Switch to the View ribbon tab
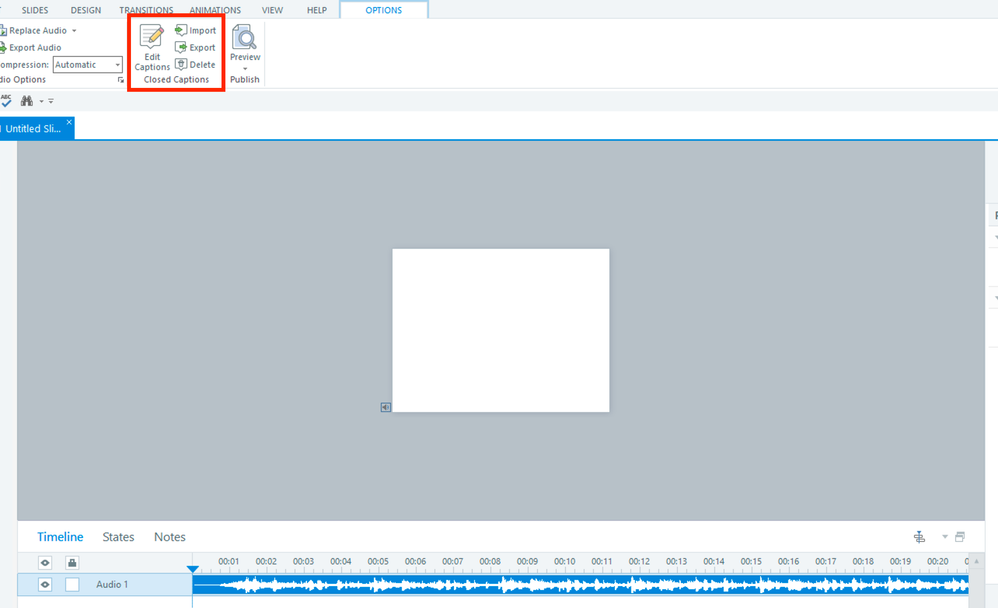 click(272, 10)
